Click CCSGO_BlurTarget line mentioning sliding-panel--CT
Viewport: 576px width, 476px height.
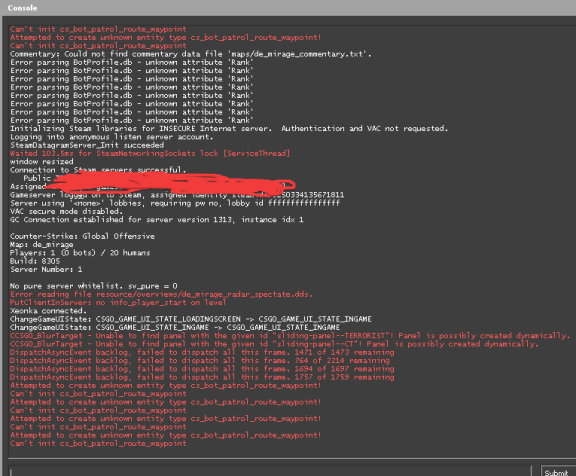[x=274, y=344]
